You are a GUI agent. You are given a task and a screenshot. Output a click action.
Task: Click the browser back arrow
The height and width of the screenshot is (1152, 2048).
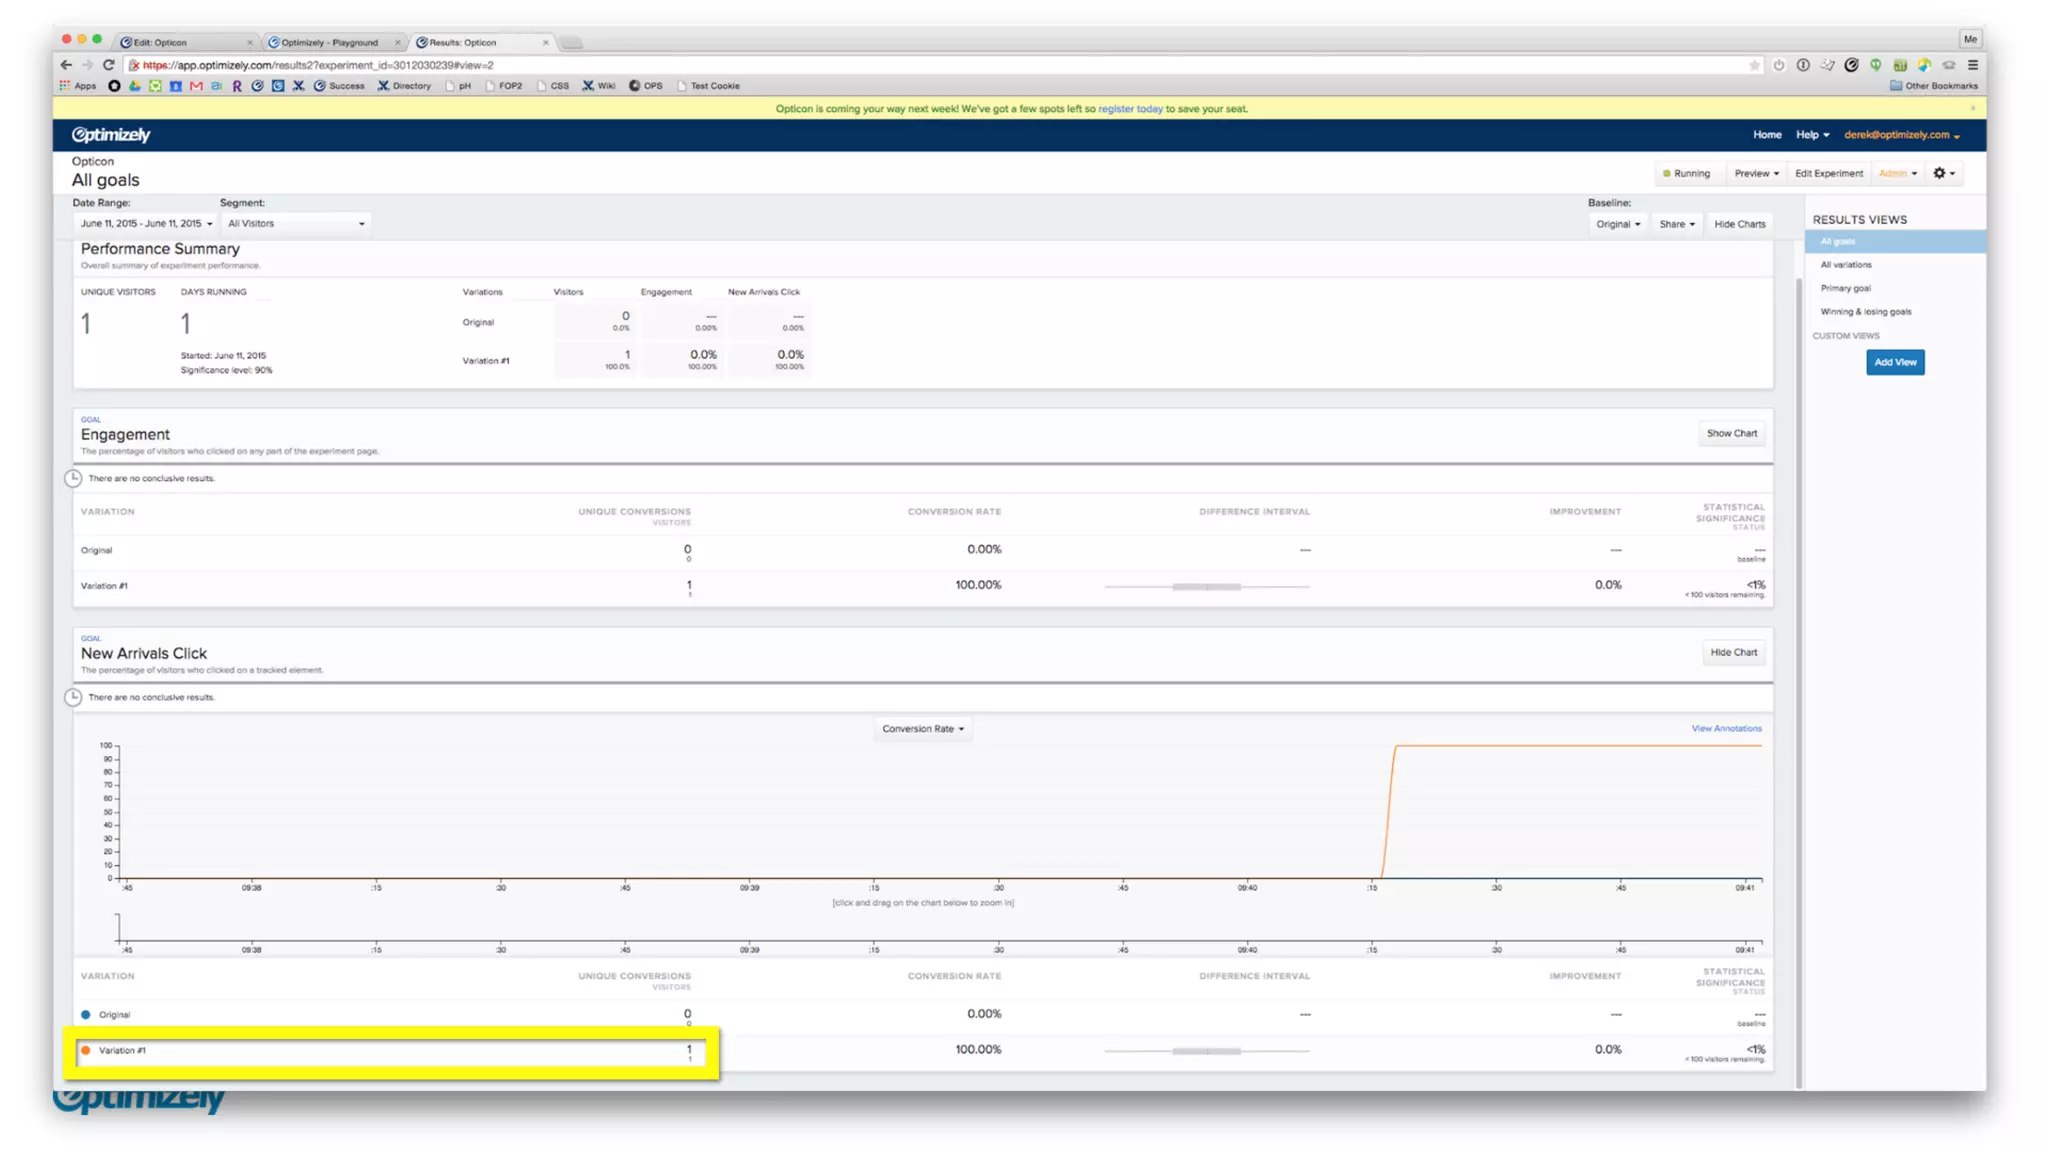(66, 65)
